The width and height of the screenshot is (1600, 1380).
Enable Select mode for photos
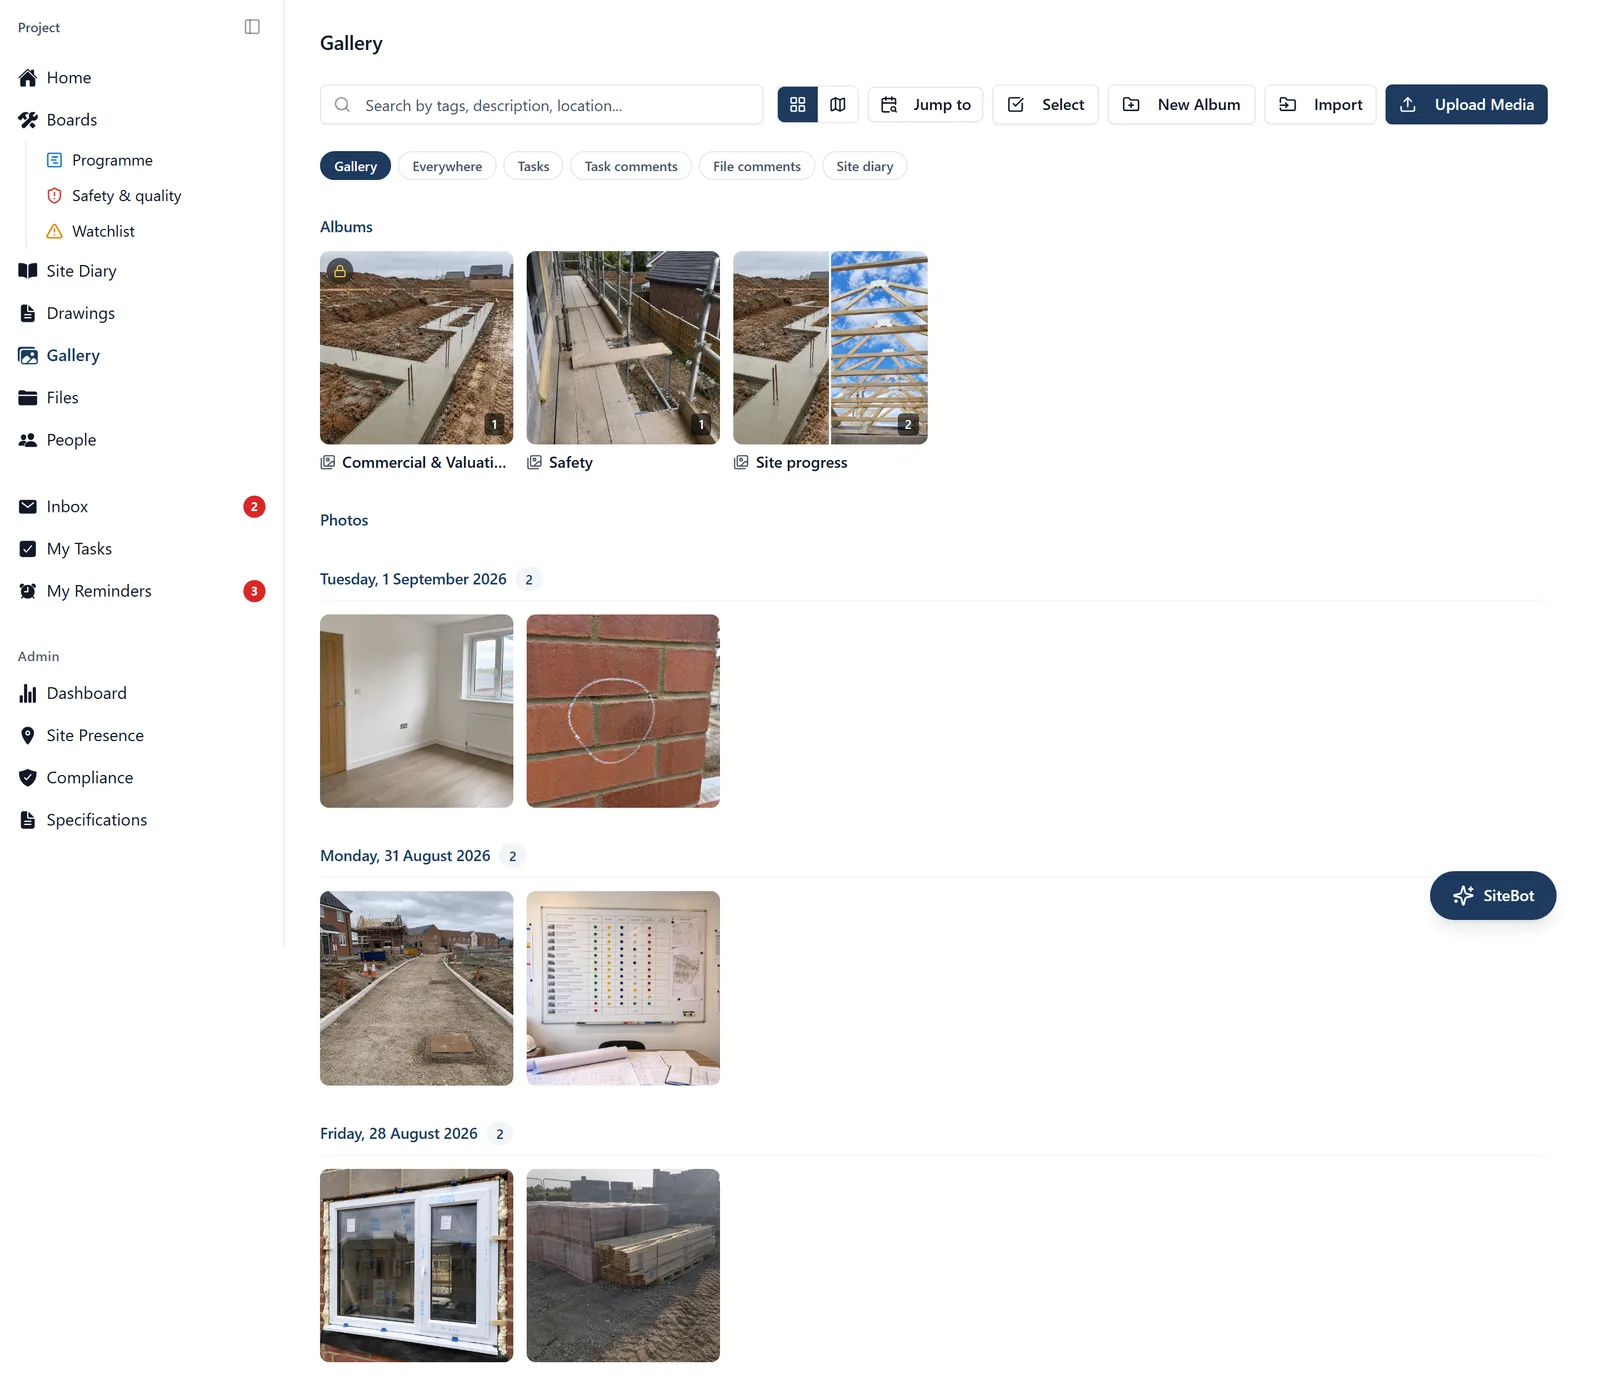tap(1045, 104)
